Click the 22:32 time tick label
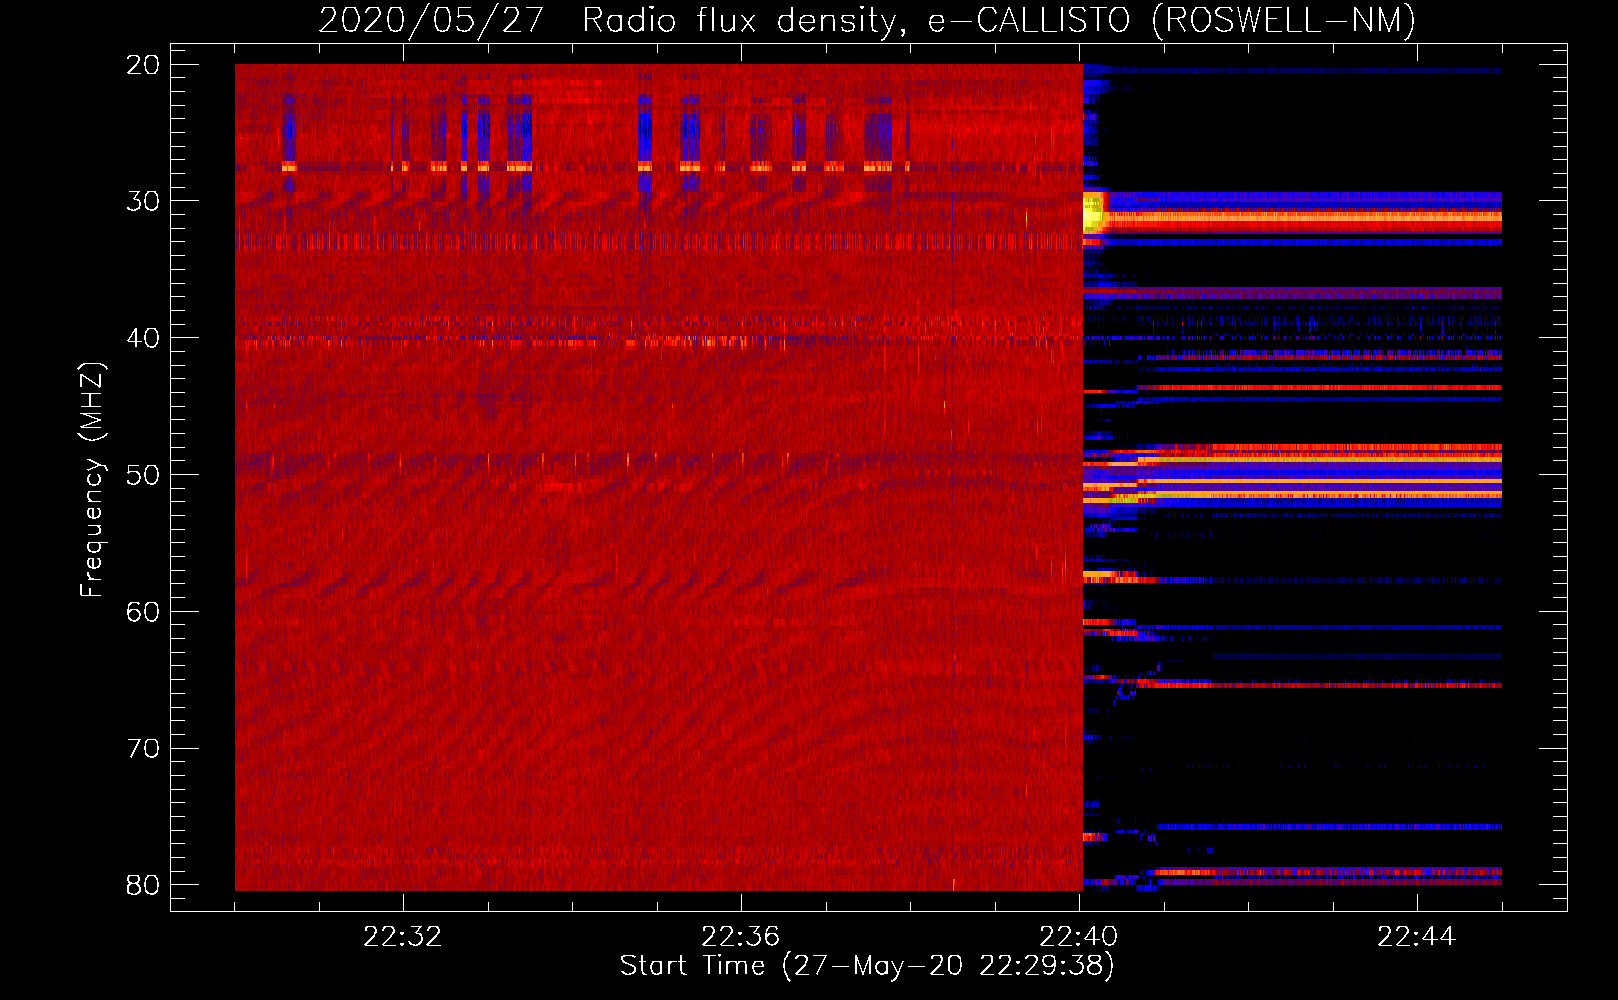 tap(402, 937)
